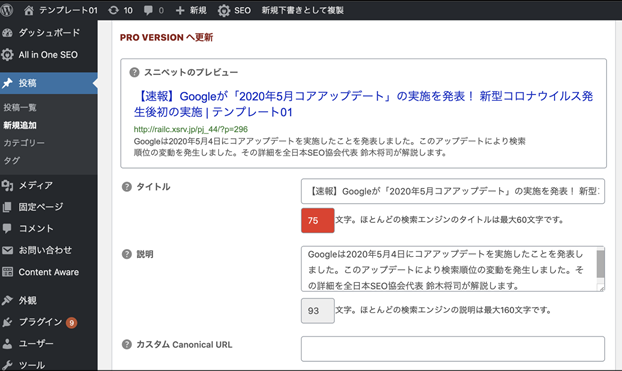
Task: Open ダッシュボード in the sidebar
Action: [48, 33]
